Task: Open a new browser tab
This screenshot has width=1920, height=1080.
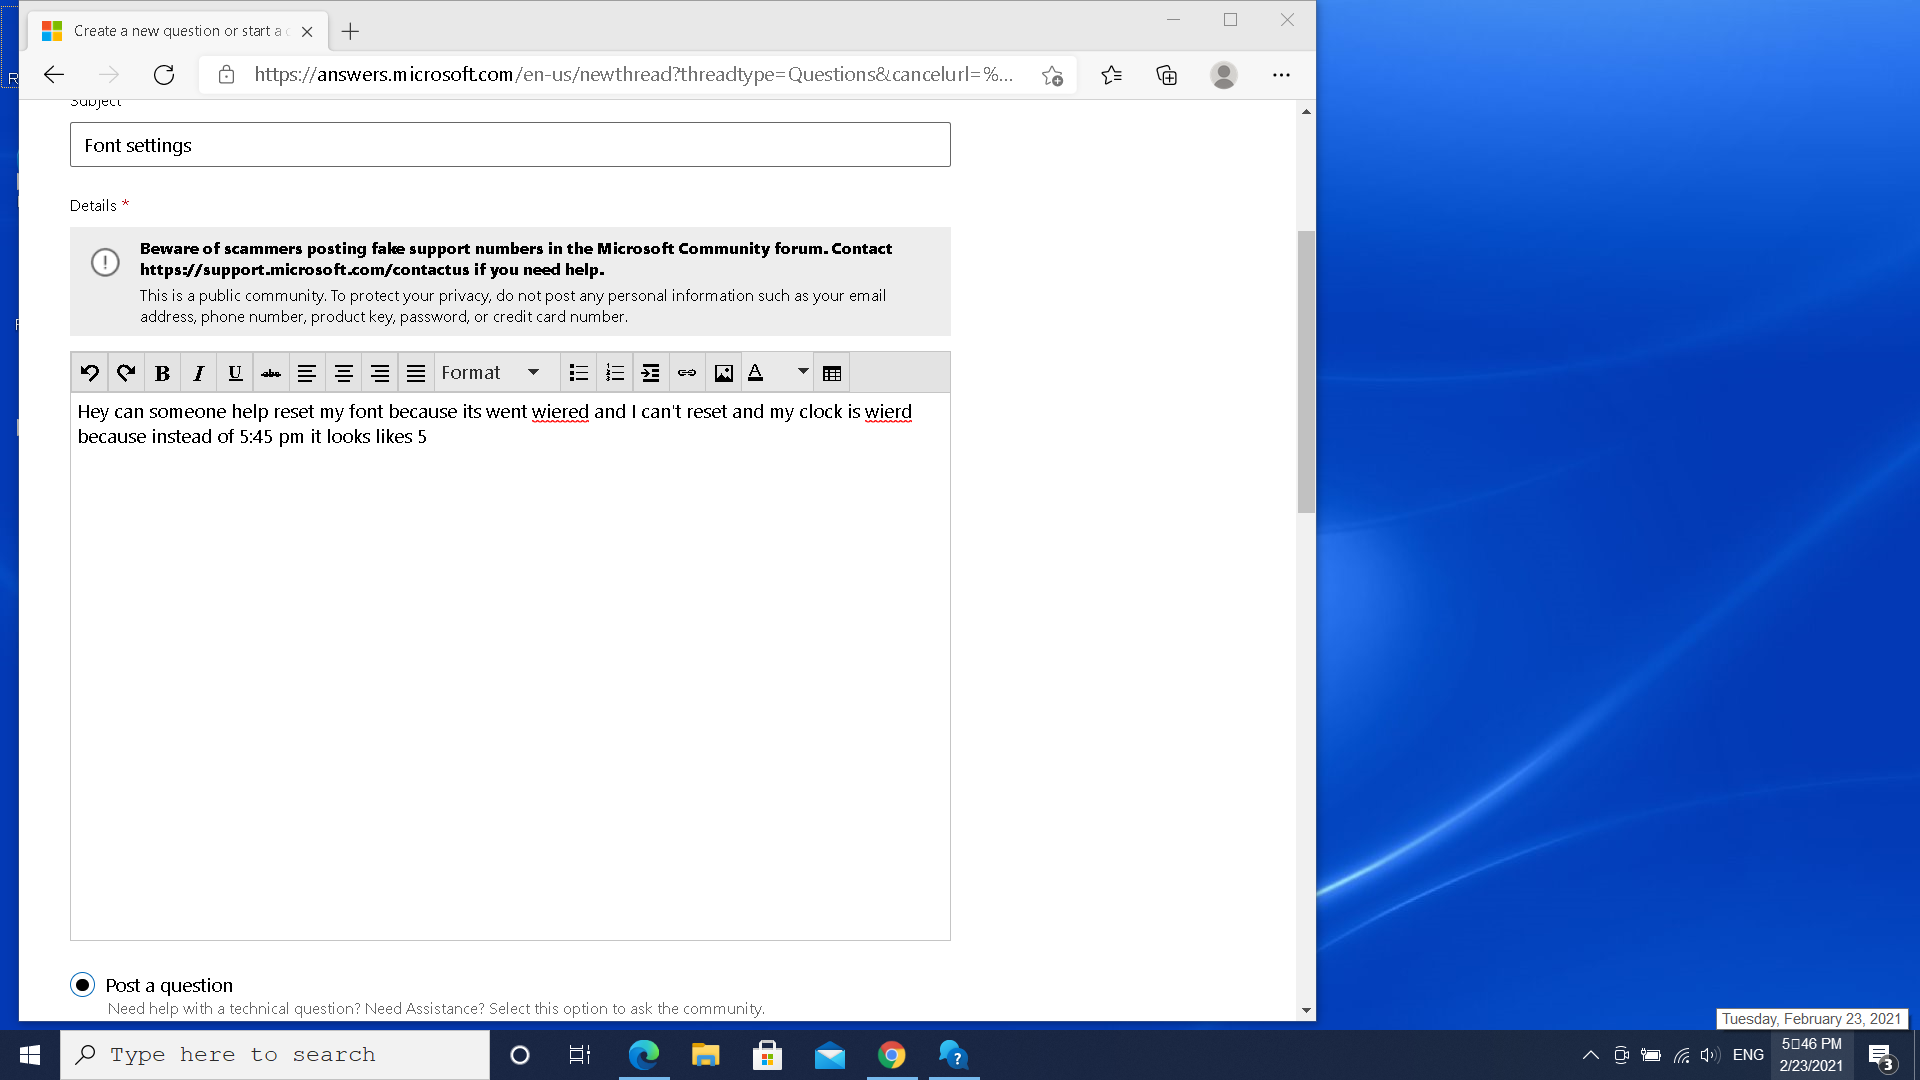Action: pos(350,31)
